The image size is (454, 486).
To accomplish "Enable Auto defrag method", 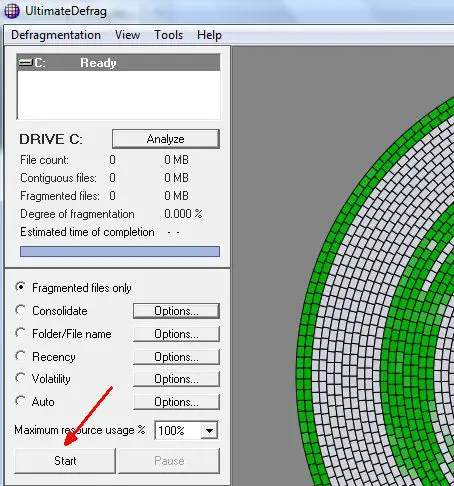I will (x=20, y=401).
